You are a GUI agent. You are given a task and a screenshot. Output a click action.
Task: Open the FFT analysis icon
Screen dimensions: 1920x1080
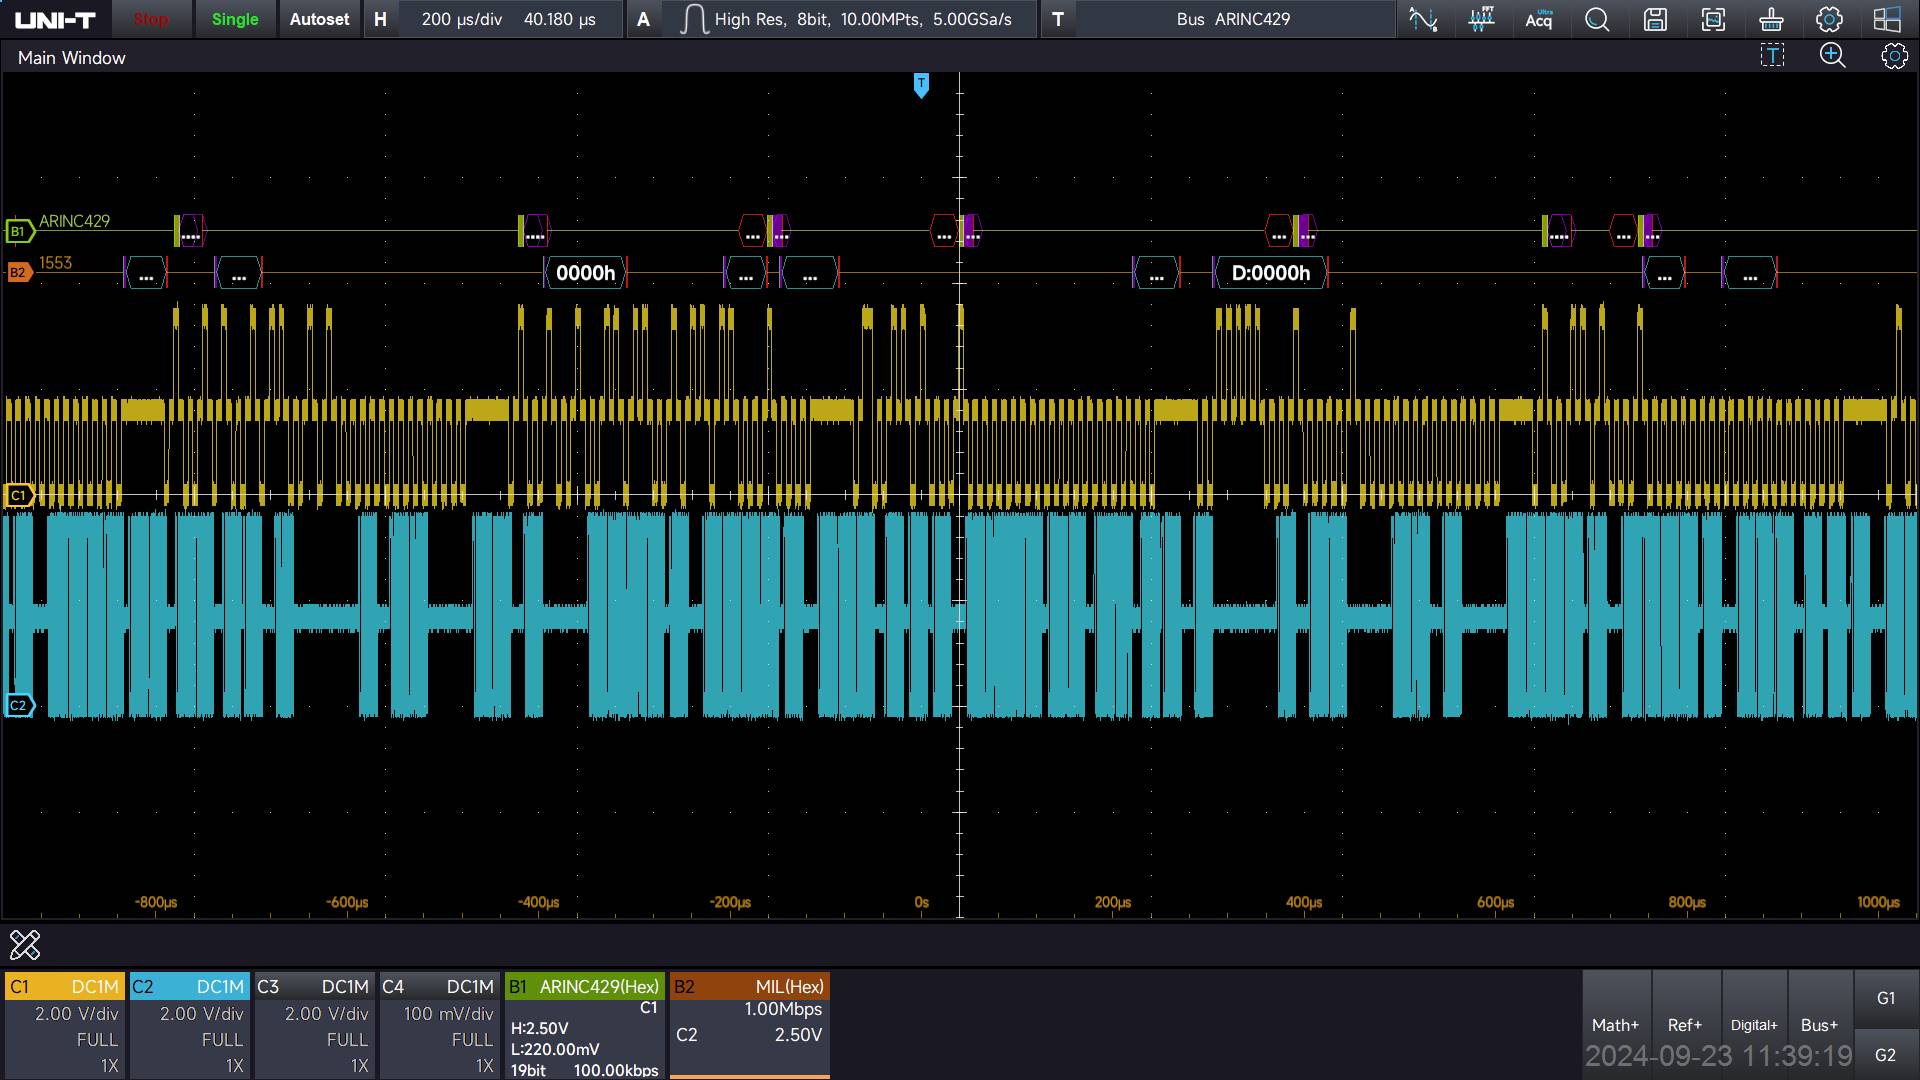[1481, 19]
